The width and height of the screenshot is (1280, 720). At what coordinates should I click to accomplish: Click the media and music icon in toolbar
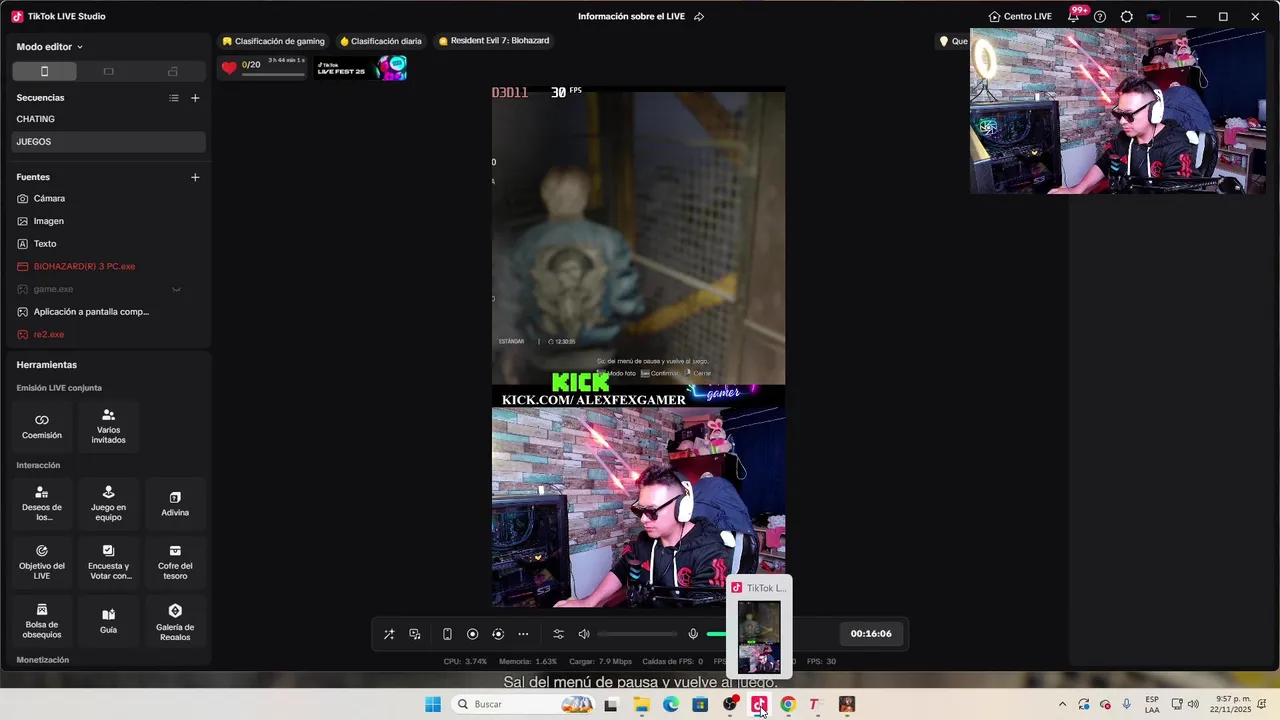click(x=415, y=634)
